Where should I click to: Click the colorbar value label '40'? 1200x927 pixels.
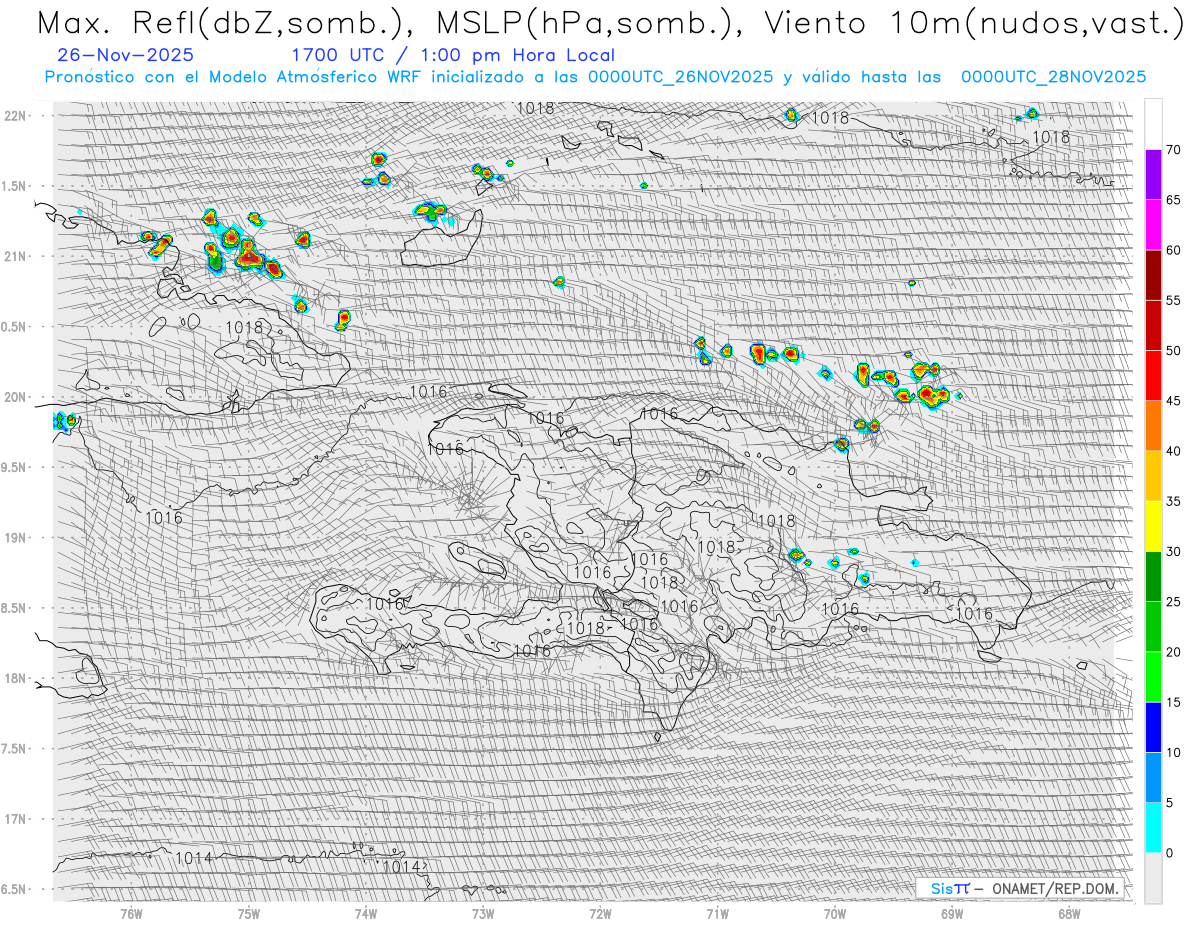click(1173, 451)
